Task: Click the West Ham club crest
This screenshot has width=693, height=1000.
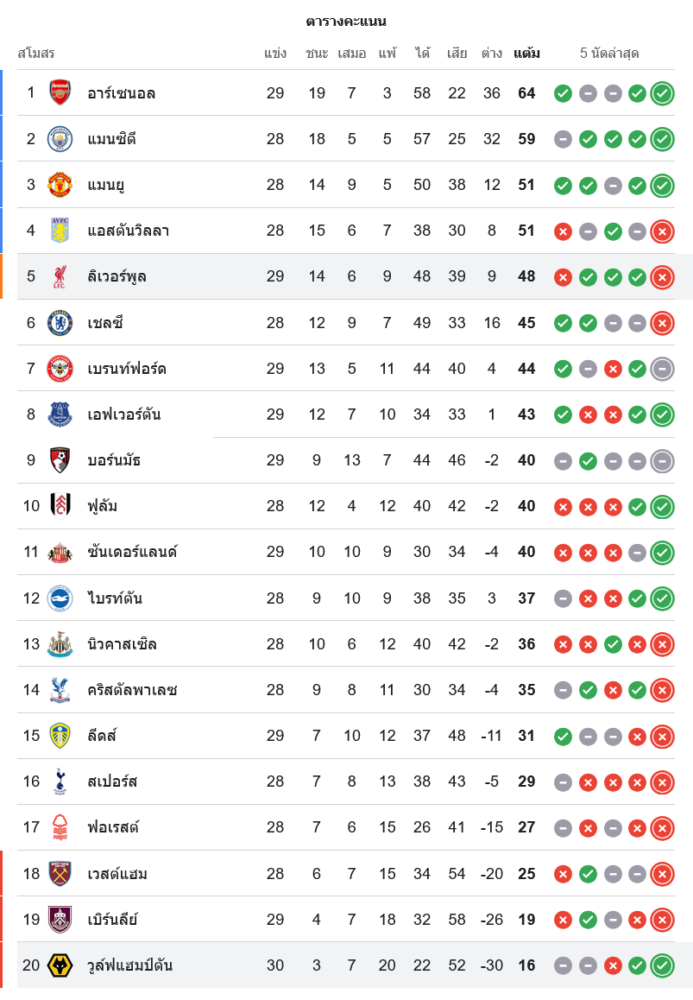Action: coord(60,874)
